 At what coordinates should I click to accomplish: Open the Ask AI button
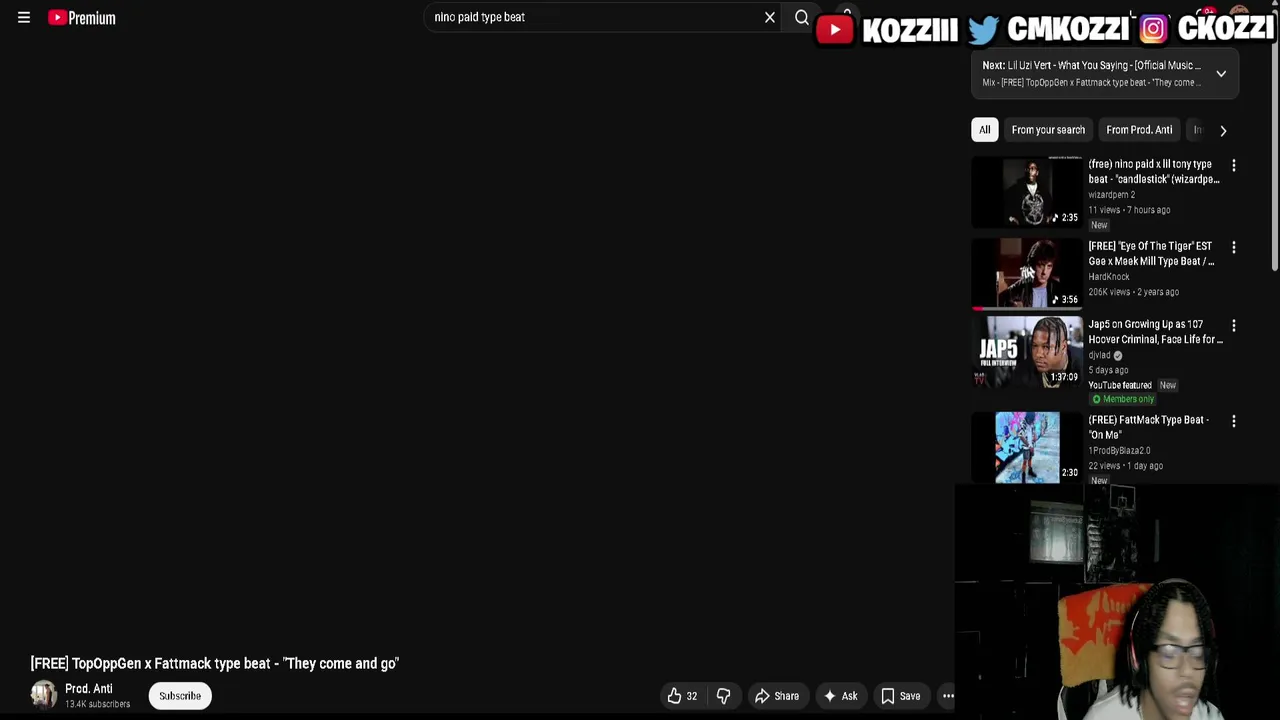840,696
